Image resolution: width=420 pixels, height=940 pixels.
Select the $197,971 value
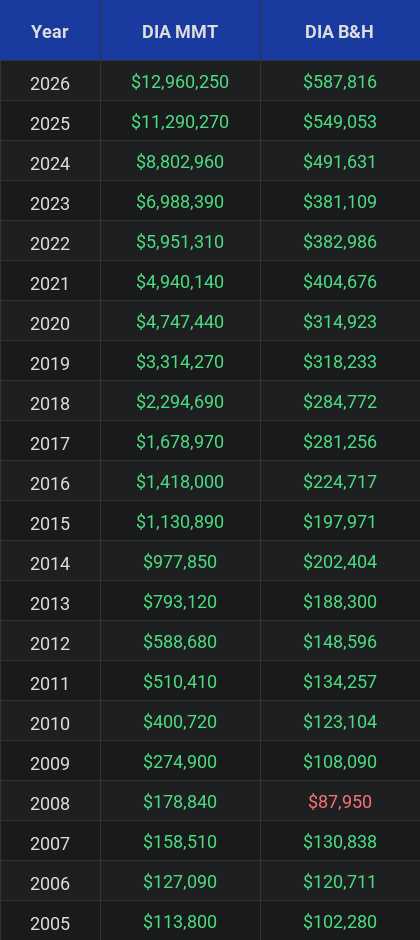pyautogui.click(x=340, y=522)
